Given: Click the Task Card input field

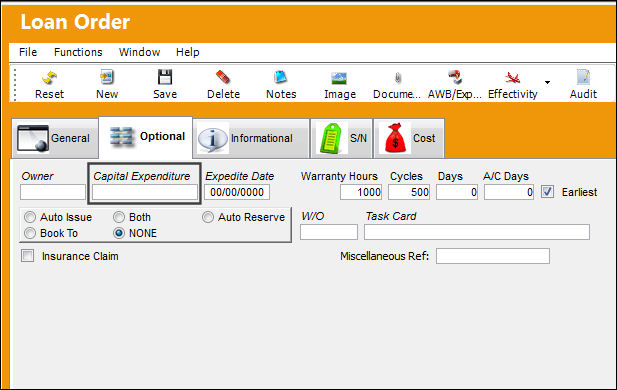Looking at the screenshot, I should pyautogui.click(x=477, y=232).
